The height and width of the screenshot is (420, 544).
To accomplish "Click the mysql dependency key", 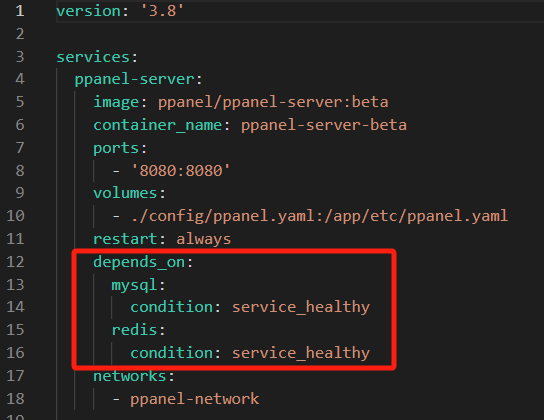I will (x=134, y=285).
